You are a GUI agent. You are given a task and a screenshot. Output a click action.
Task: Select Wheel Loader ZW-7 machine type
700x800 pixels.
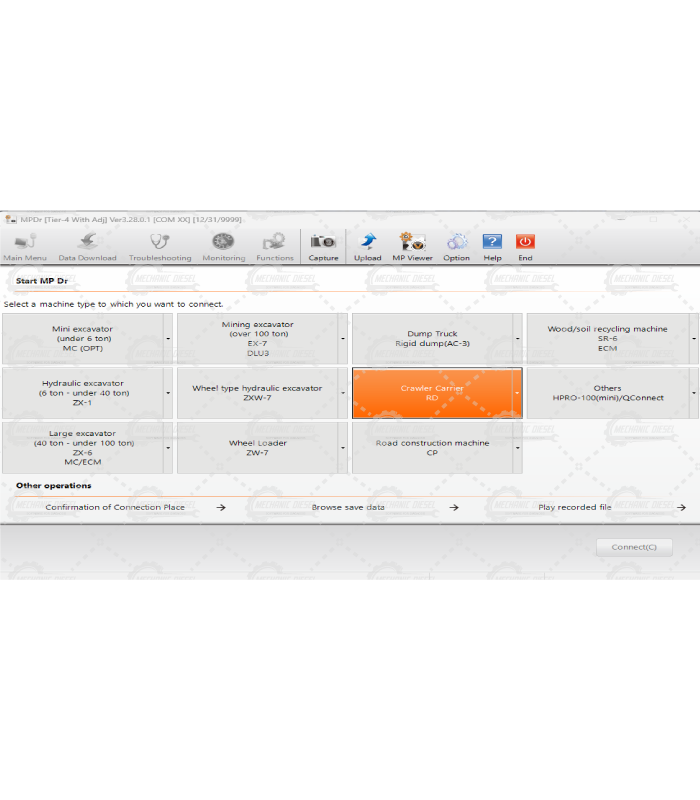(257, 448)
